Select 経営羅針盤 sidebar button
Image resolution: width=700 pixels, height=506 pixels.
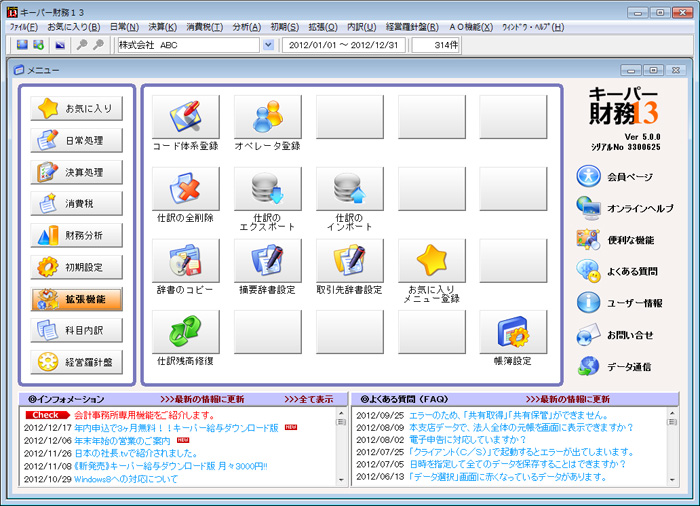pos(76,362)
